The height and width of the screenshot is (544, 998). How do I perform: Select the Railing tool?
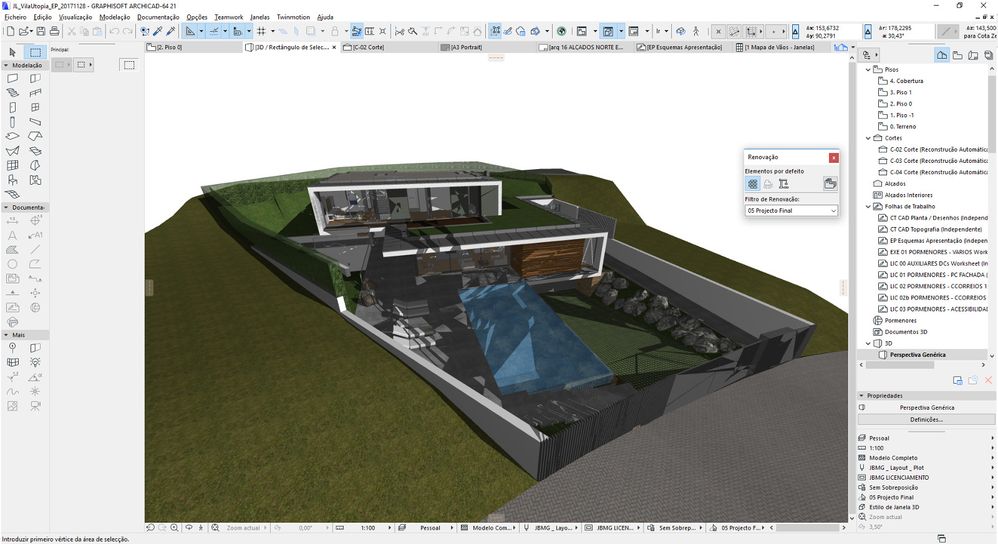[x=35, y=93]
